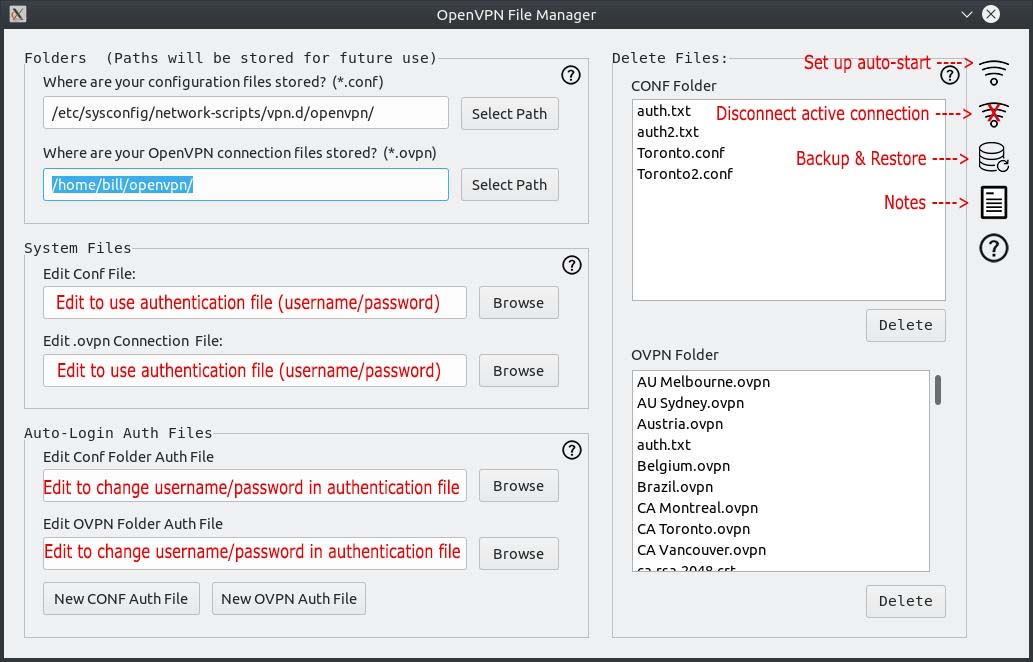
Task: Click the Edit Conf File input field
Action: pos(255,302)
